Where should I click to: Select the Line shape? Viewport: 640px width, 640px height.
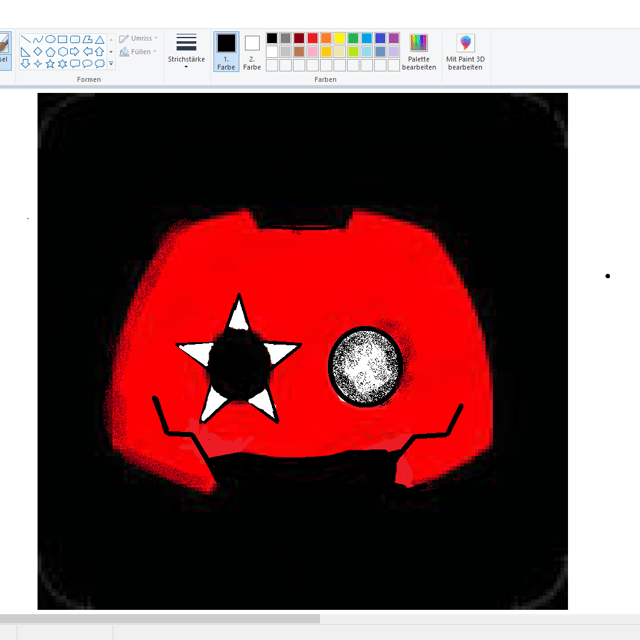click(25, 39)
